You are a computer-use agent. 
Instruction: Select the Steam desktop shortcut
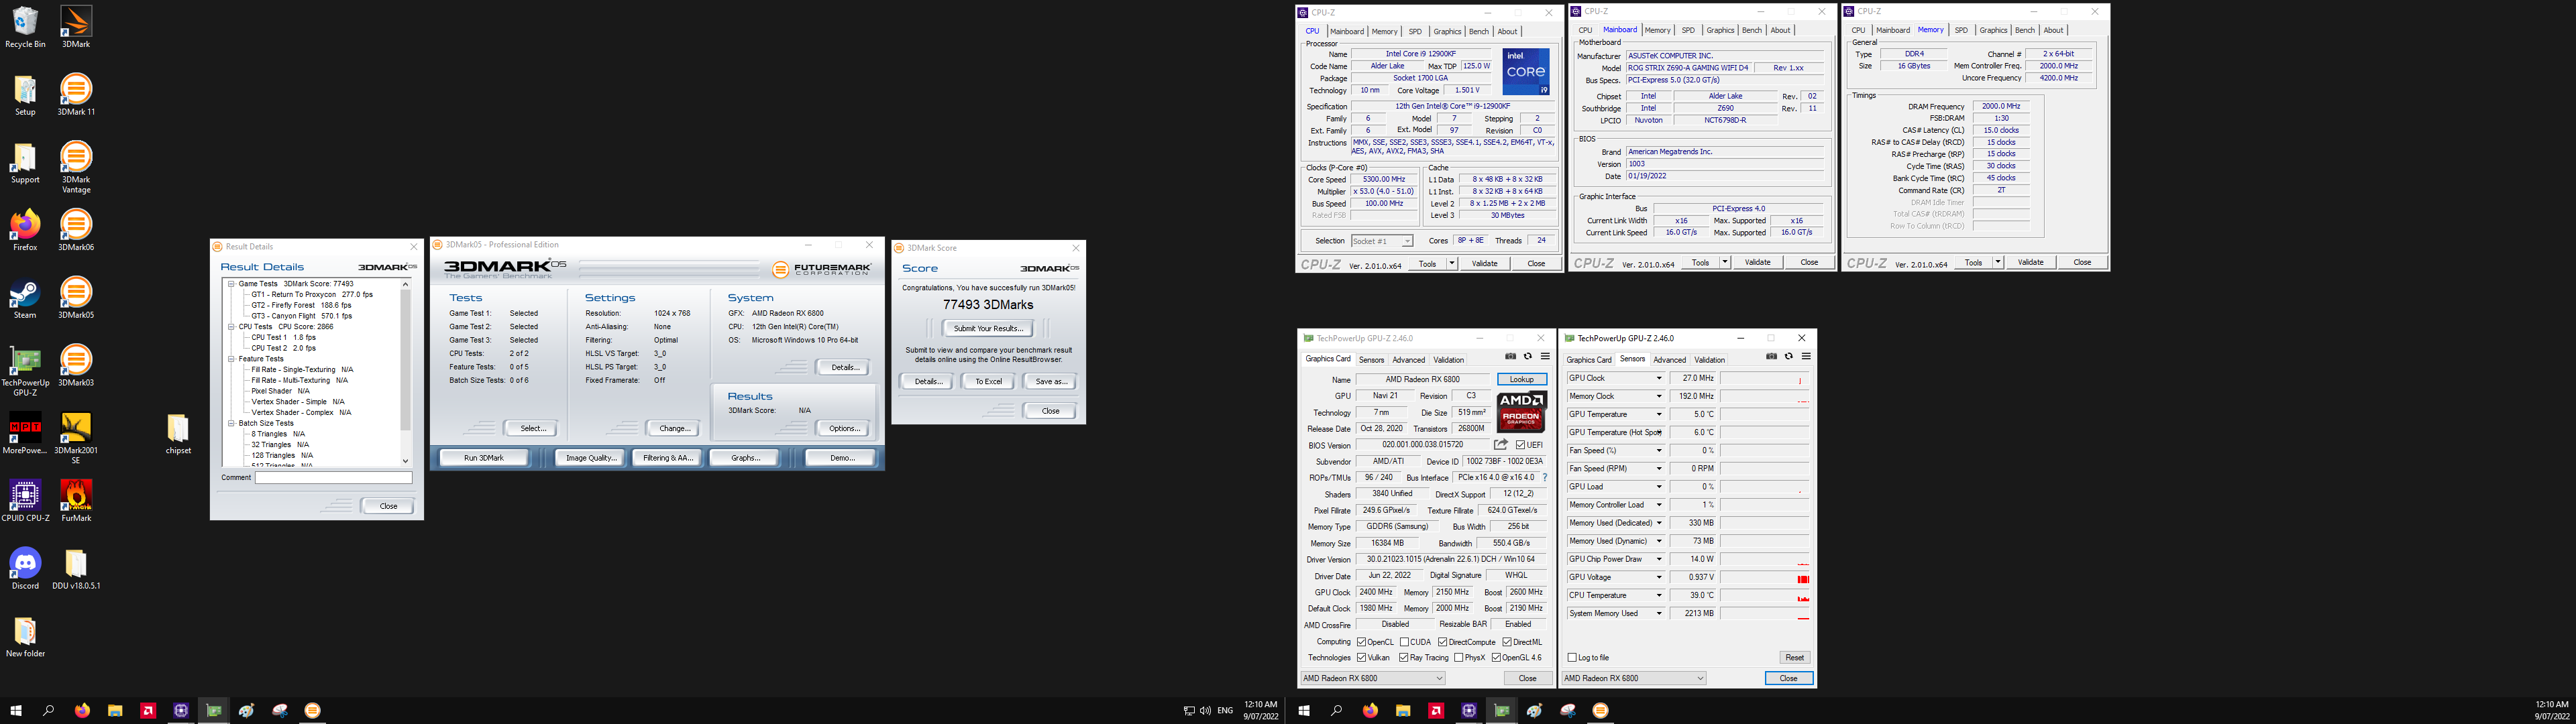pos(25,298)
